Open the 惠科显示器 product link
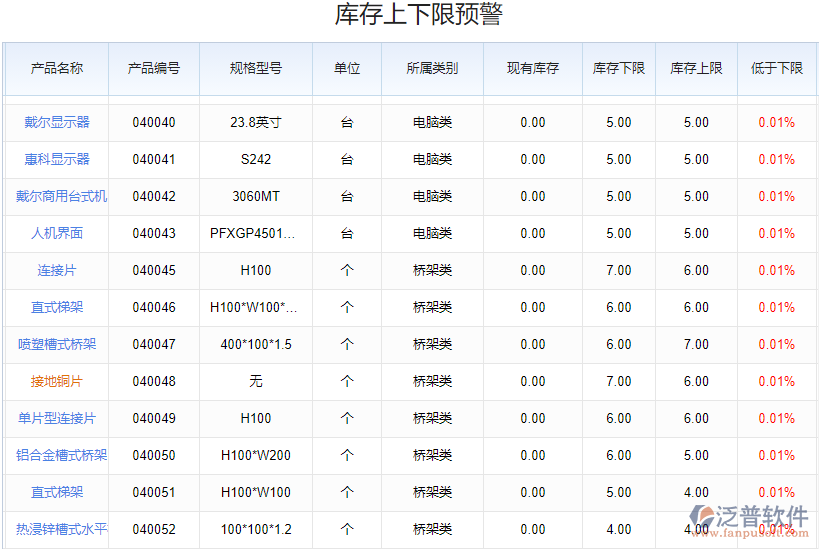Screen dimensions: 819x549 (x=57, y=159)
